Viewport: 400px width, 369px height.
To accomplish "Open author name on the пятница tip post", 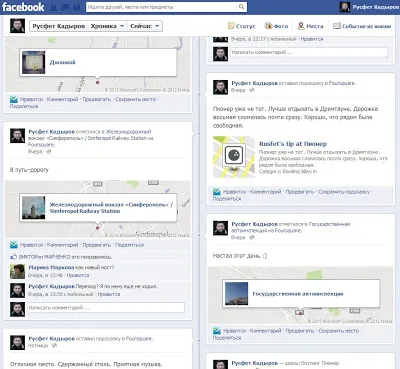I will pyautogui.click(x=51, y=339).
